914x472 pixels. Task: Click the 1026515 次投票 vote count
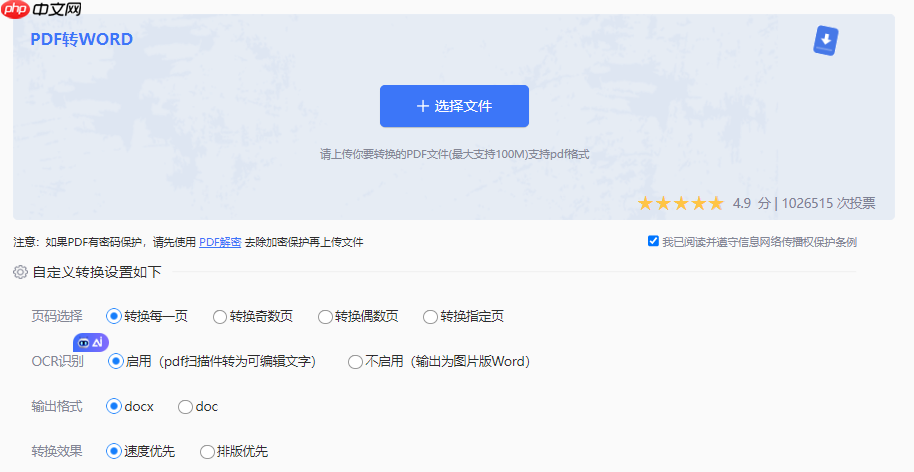click(x=828, y=203)
